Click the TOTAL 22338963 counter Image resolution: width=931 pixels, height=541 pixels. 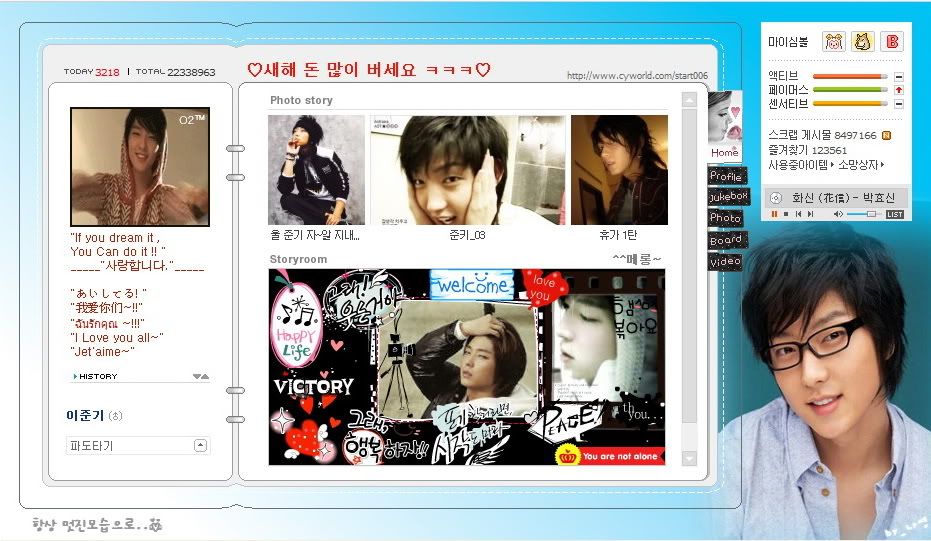[x=176, y=72]
